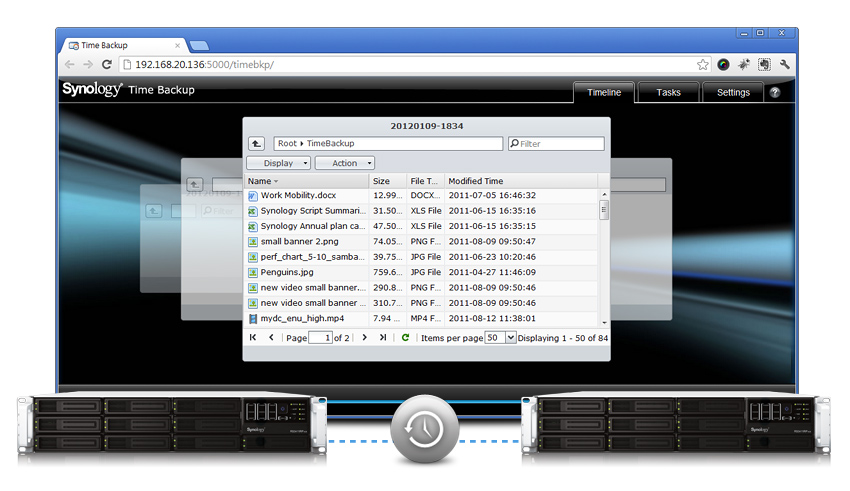The height and width of the screenshot is (491, 850).
Task: Open the Chrome wrench menu
Action: 784,64
